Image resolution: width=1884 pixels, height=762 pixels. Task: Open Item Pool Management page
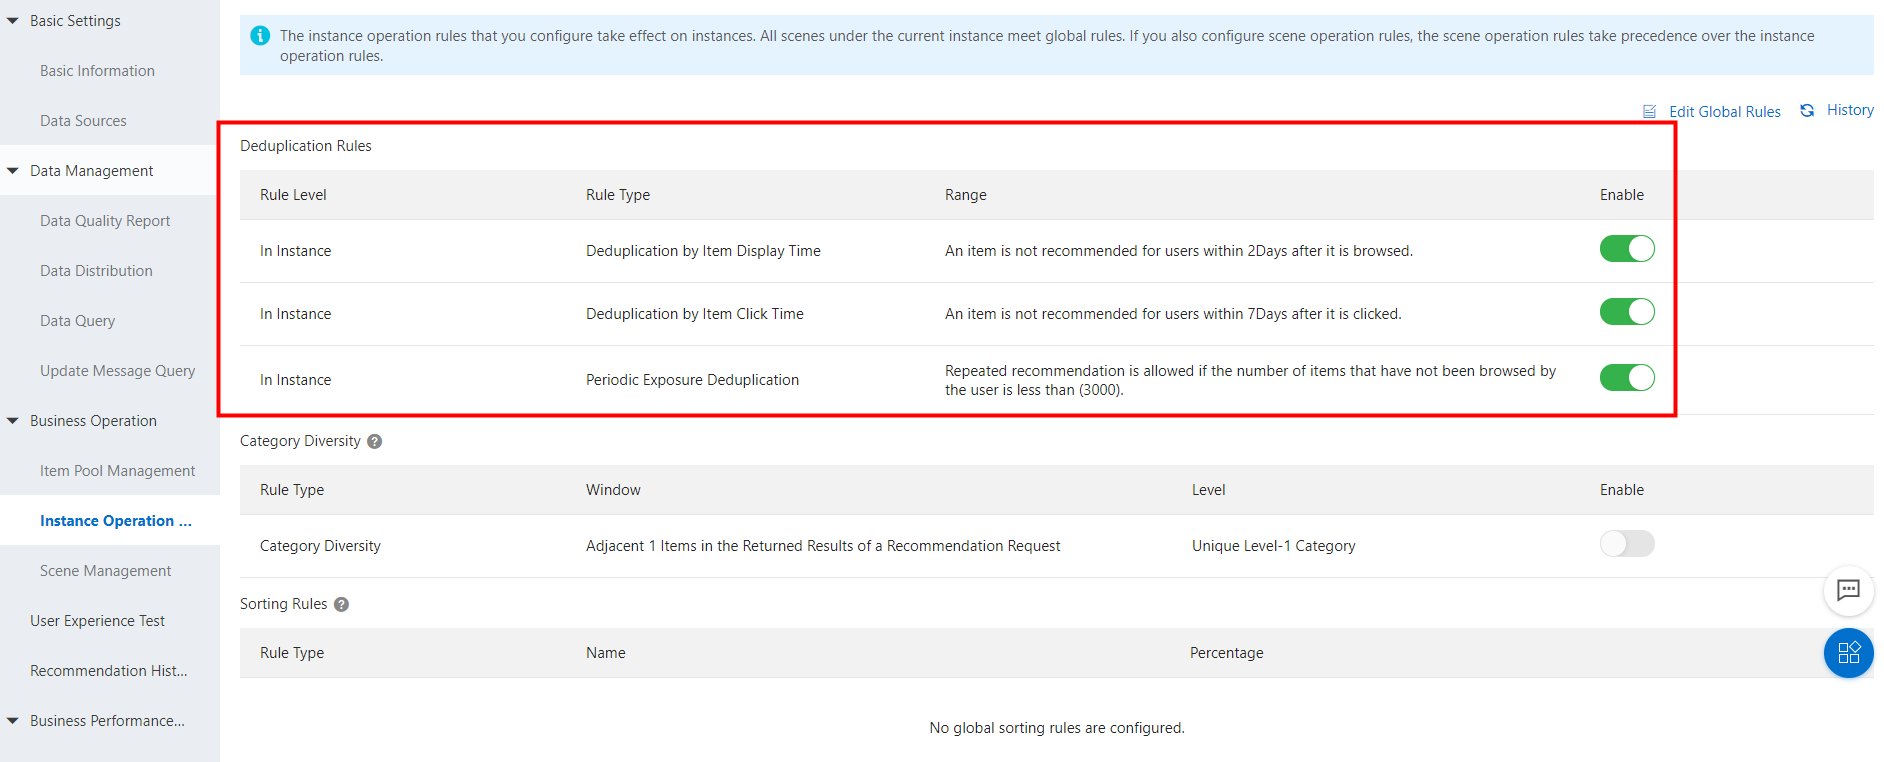point(117,471)
